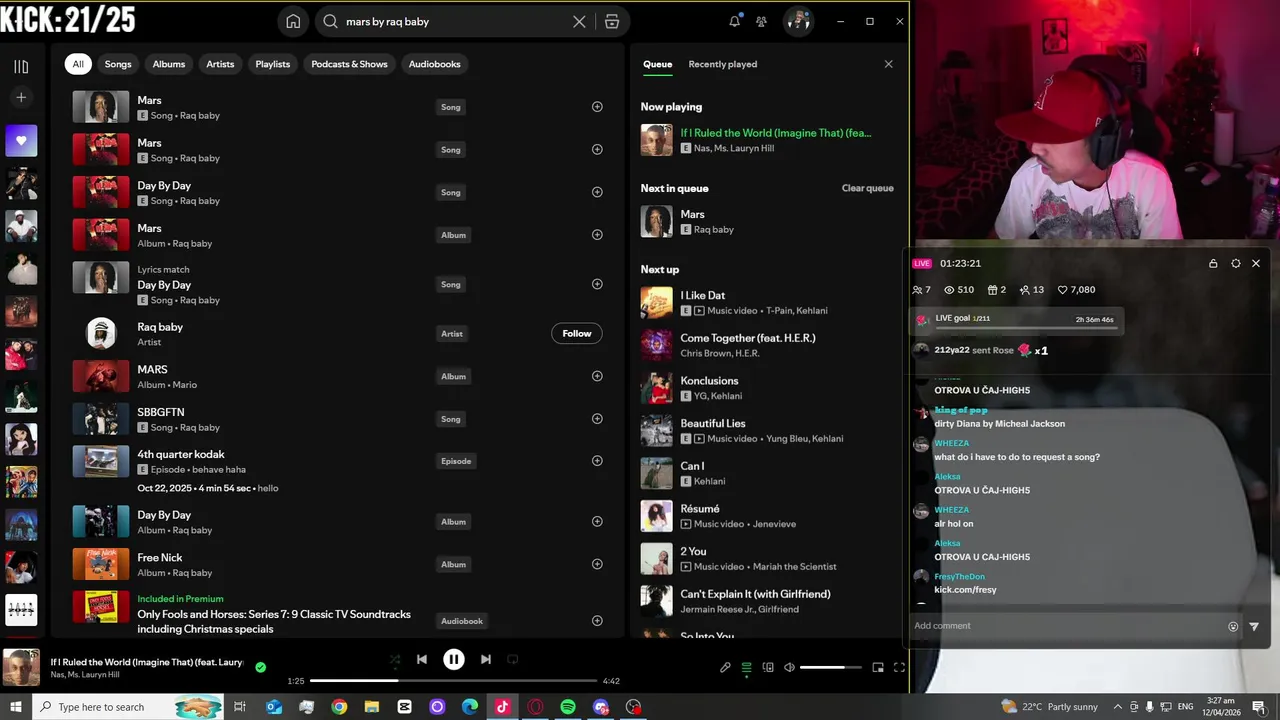Add MARS album by Mario plus icon
The width and height of the screenshot is (1280, 720).
(597, 376)
